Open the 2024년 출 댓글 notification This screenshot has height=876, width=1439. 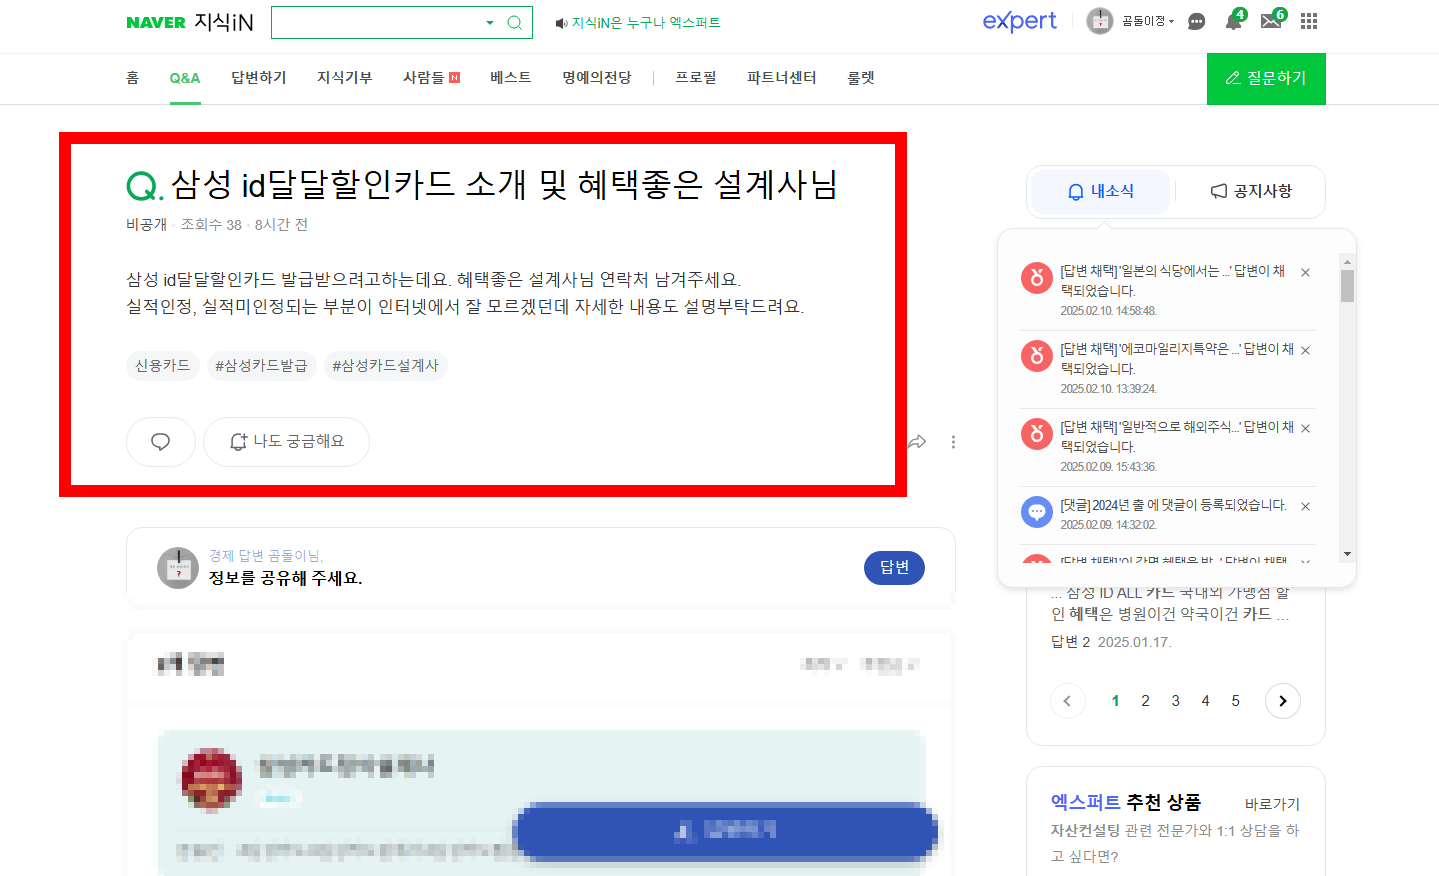[1173, 505]
